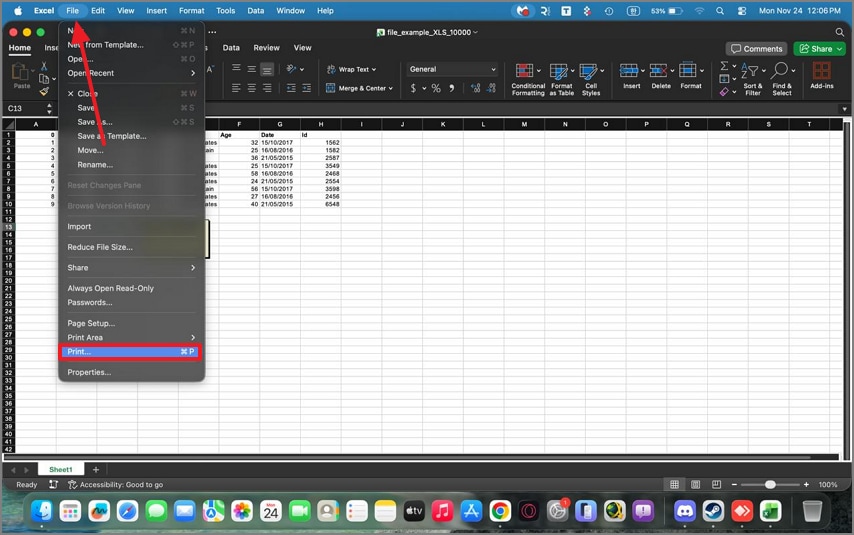854x535 pixels.
Task: Click the percent style icon
Action: tap(436, 88)
